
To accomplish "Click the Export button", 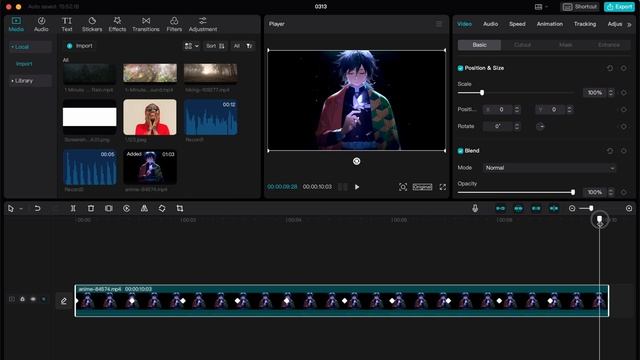I will pyautogui.click(x=619, y=7).
